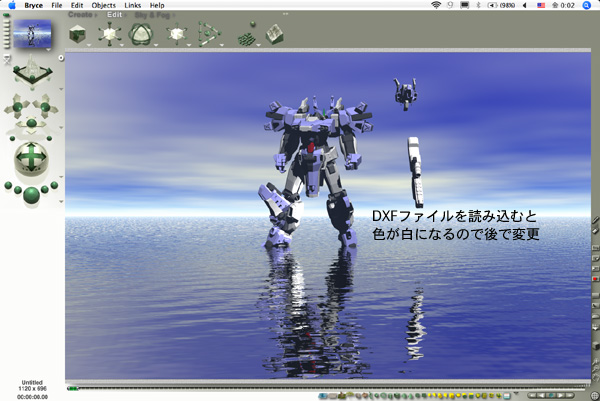Open the Resize tool options triangle

point(122,45)
